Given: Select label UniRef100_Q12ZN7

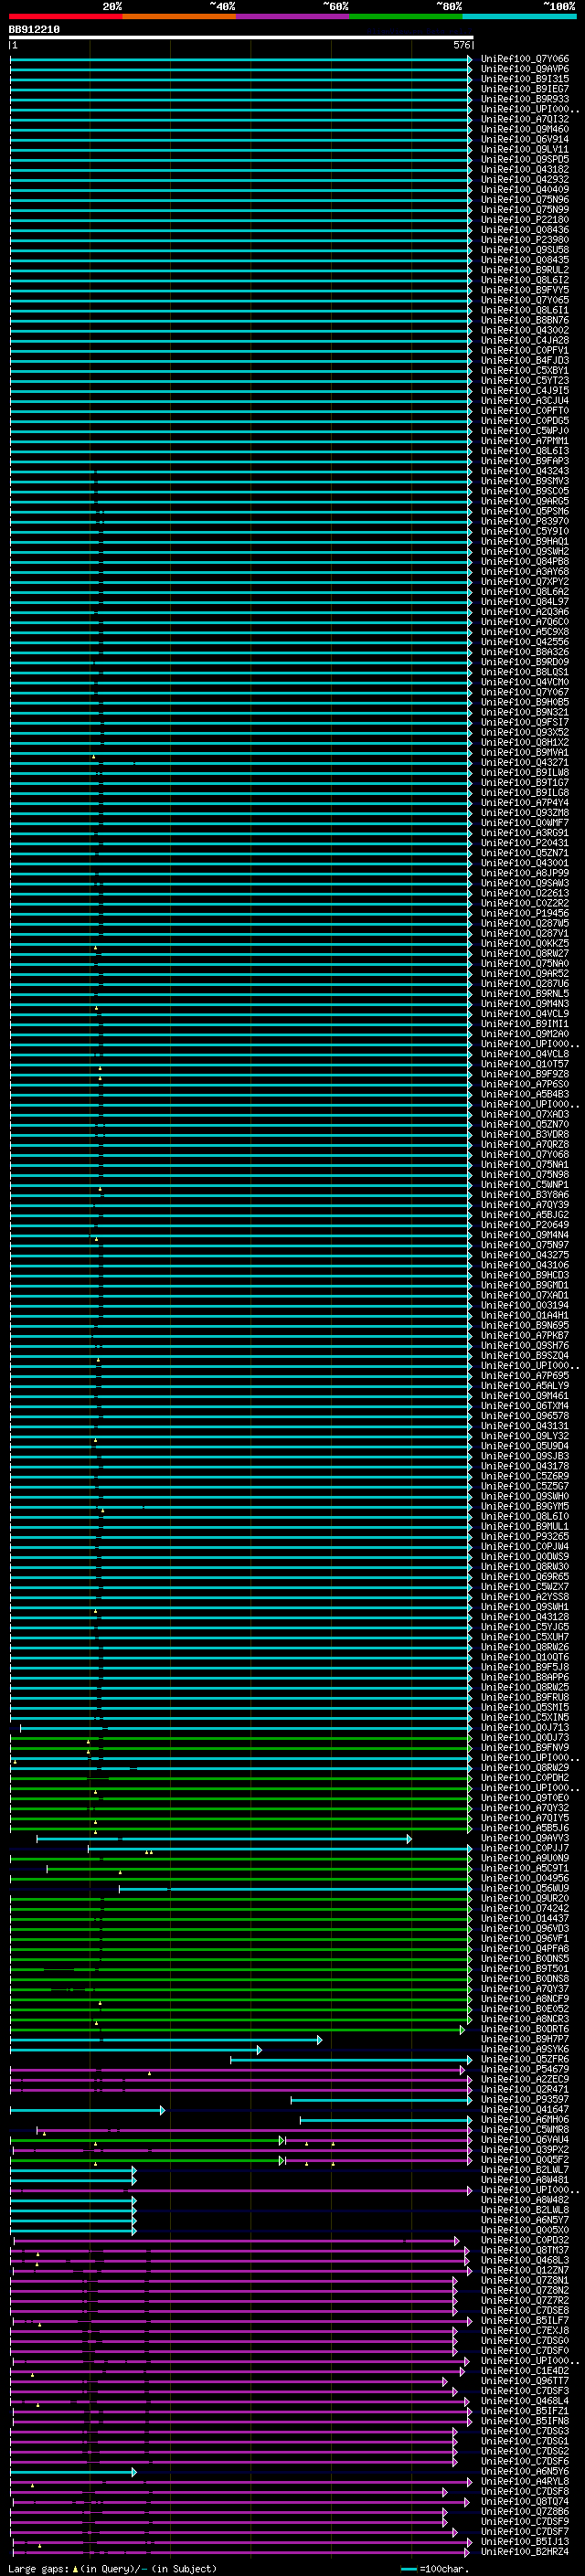Looking at the screenshot, I should [525, 2270].
